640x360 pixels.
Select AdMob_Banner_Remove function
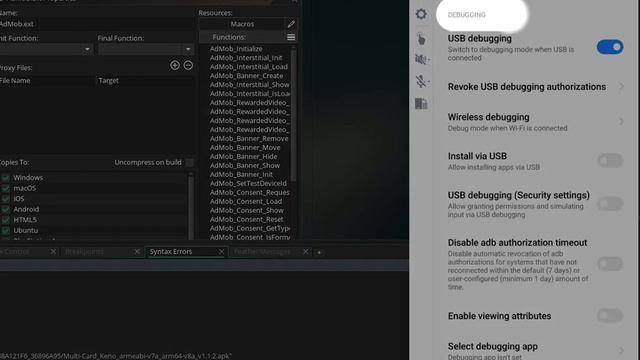[x=249, y=138]
